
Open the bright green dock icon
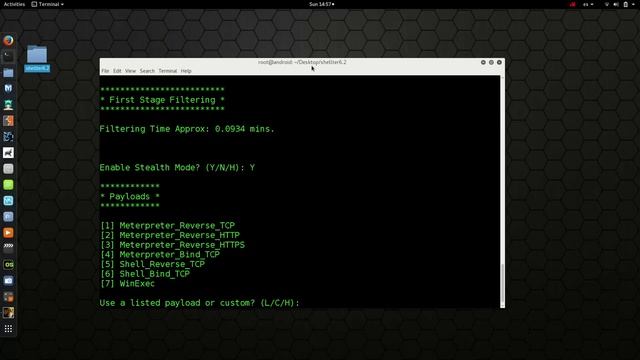coord(8,184)
